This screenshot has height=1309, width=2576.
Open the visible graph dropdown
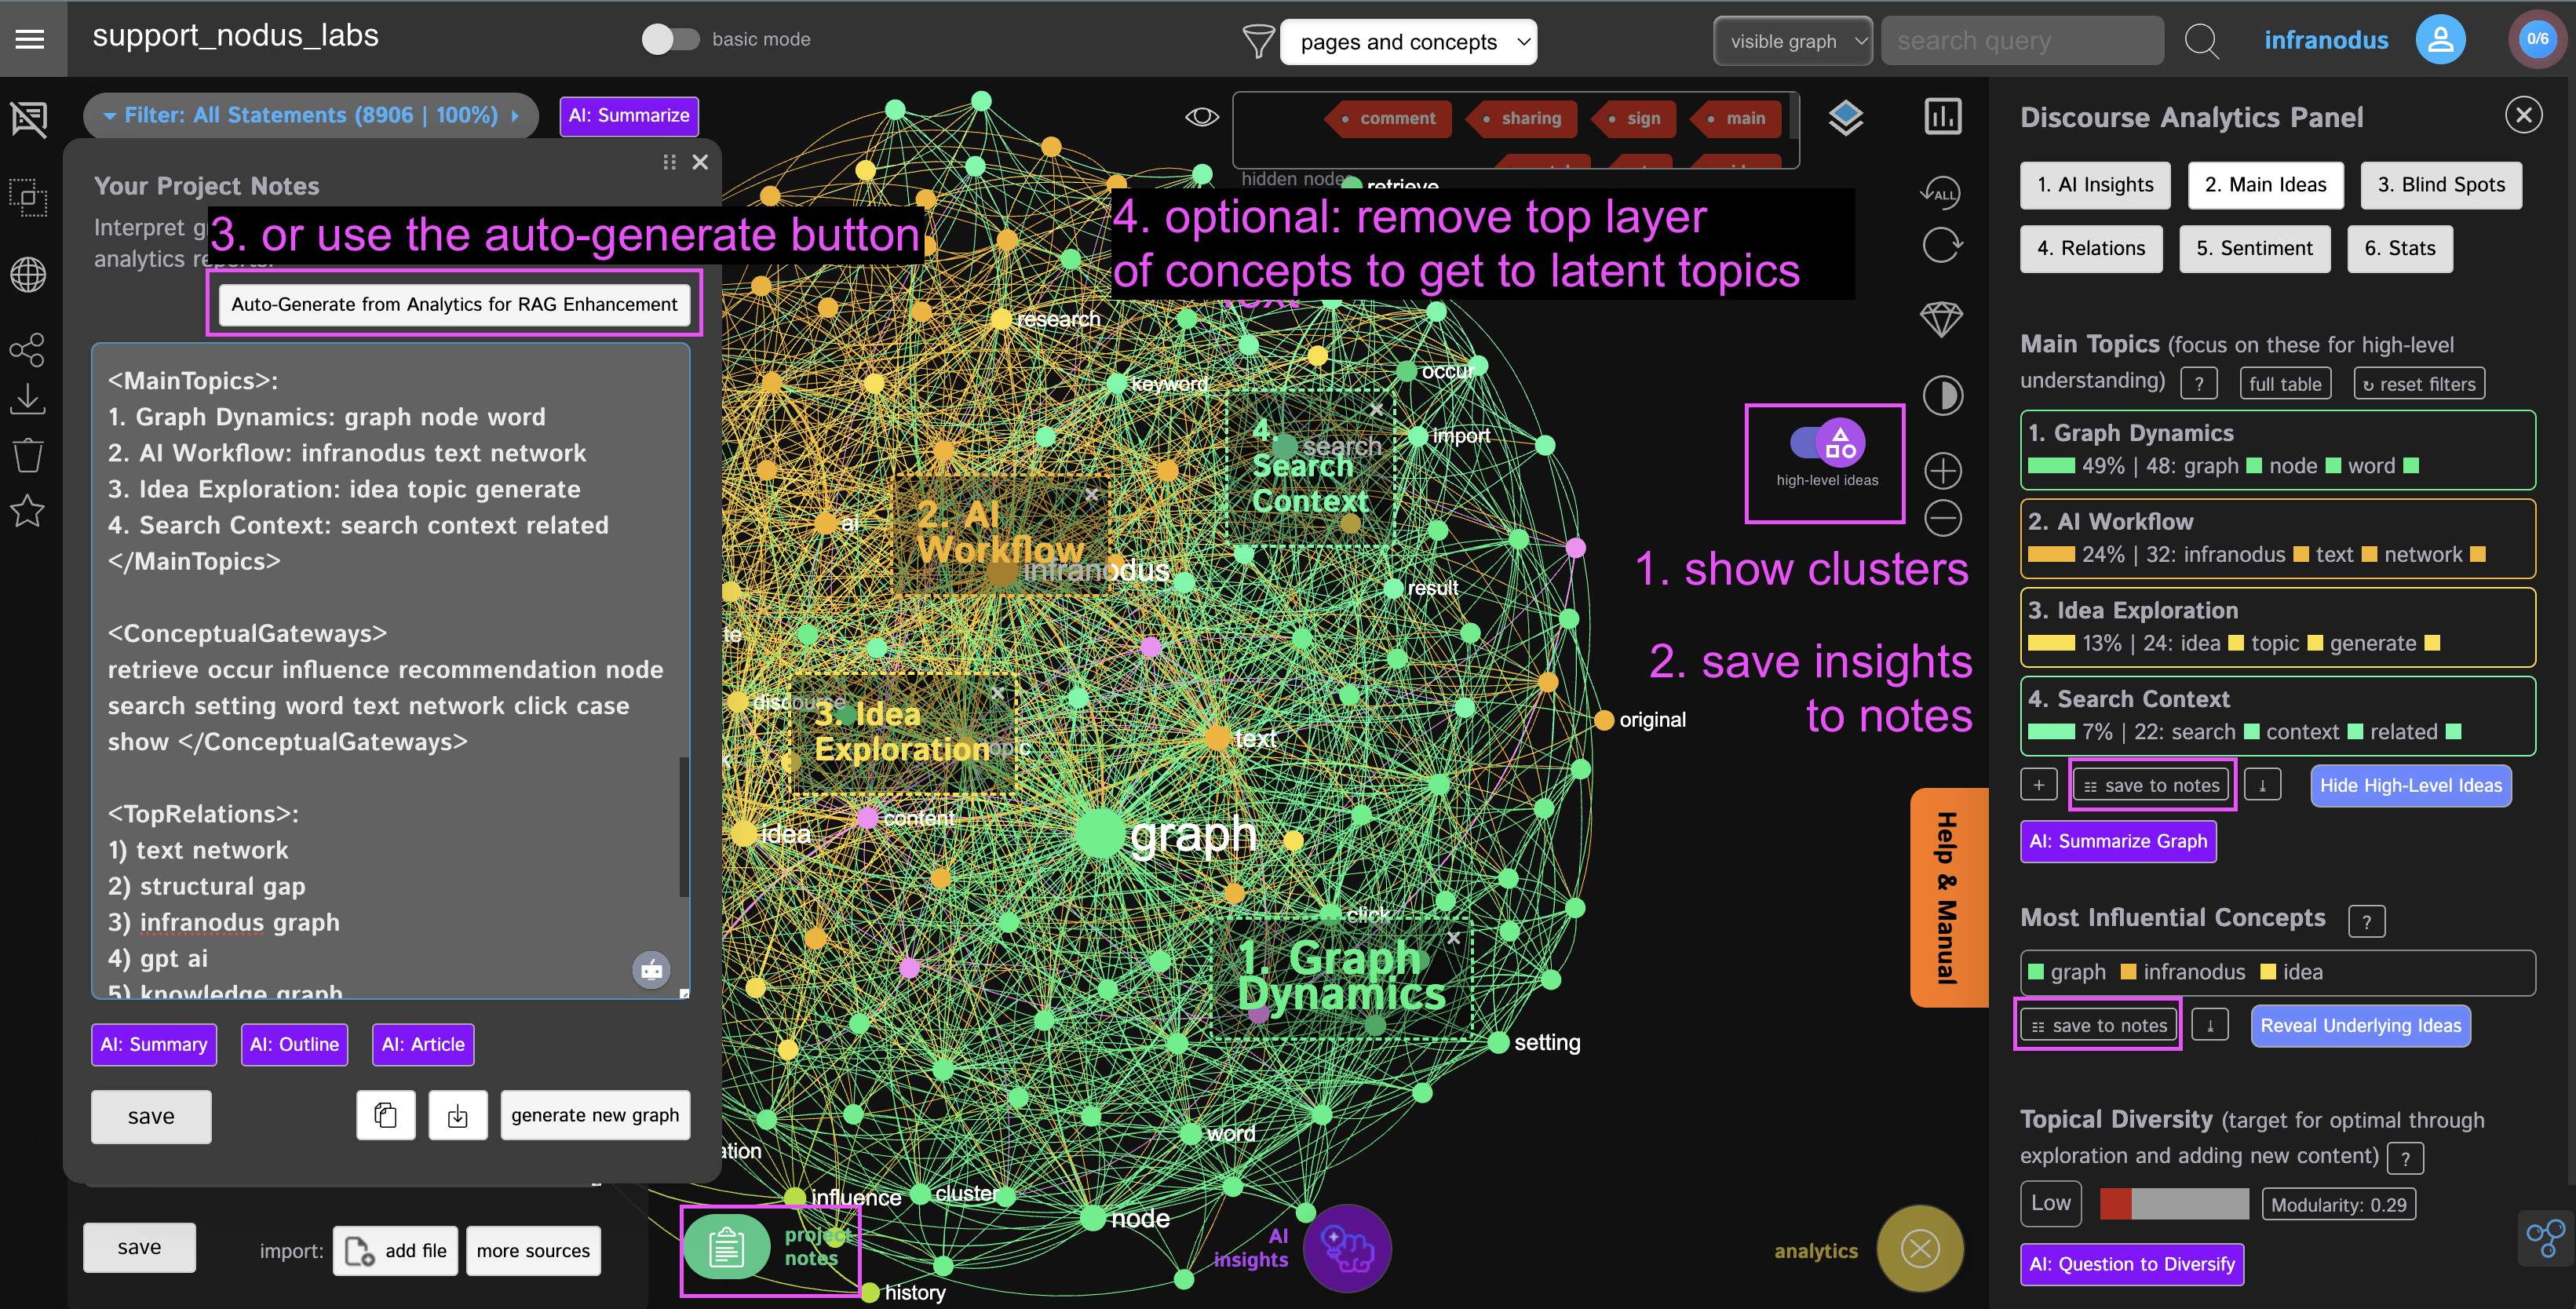[x=1792, y=41]
